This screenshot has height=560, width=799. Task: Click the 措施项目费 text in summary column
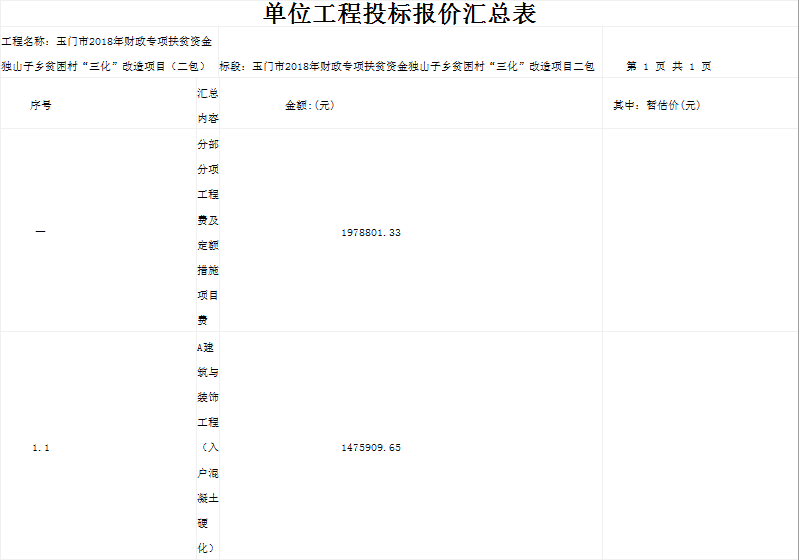point(208,295)
